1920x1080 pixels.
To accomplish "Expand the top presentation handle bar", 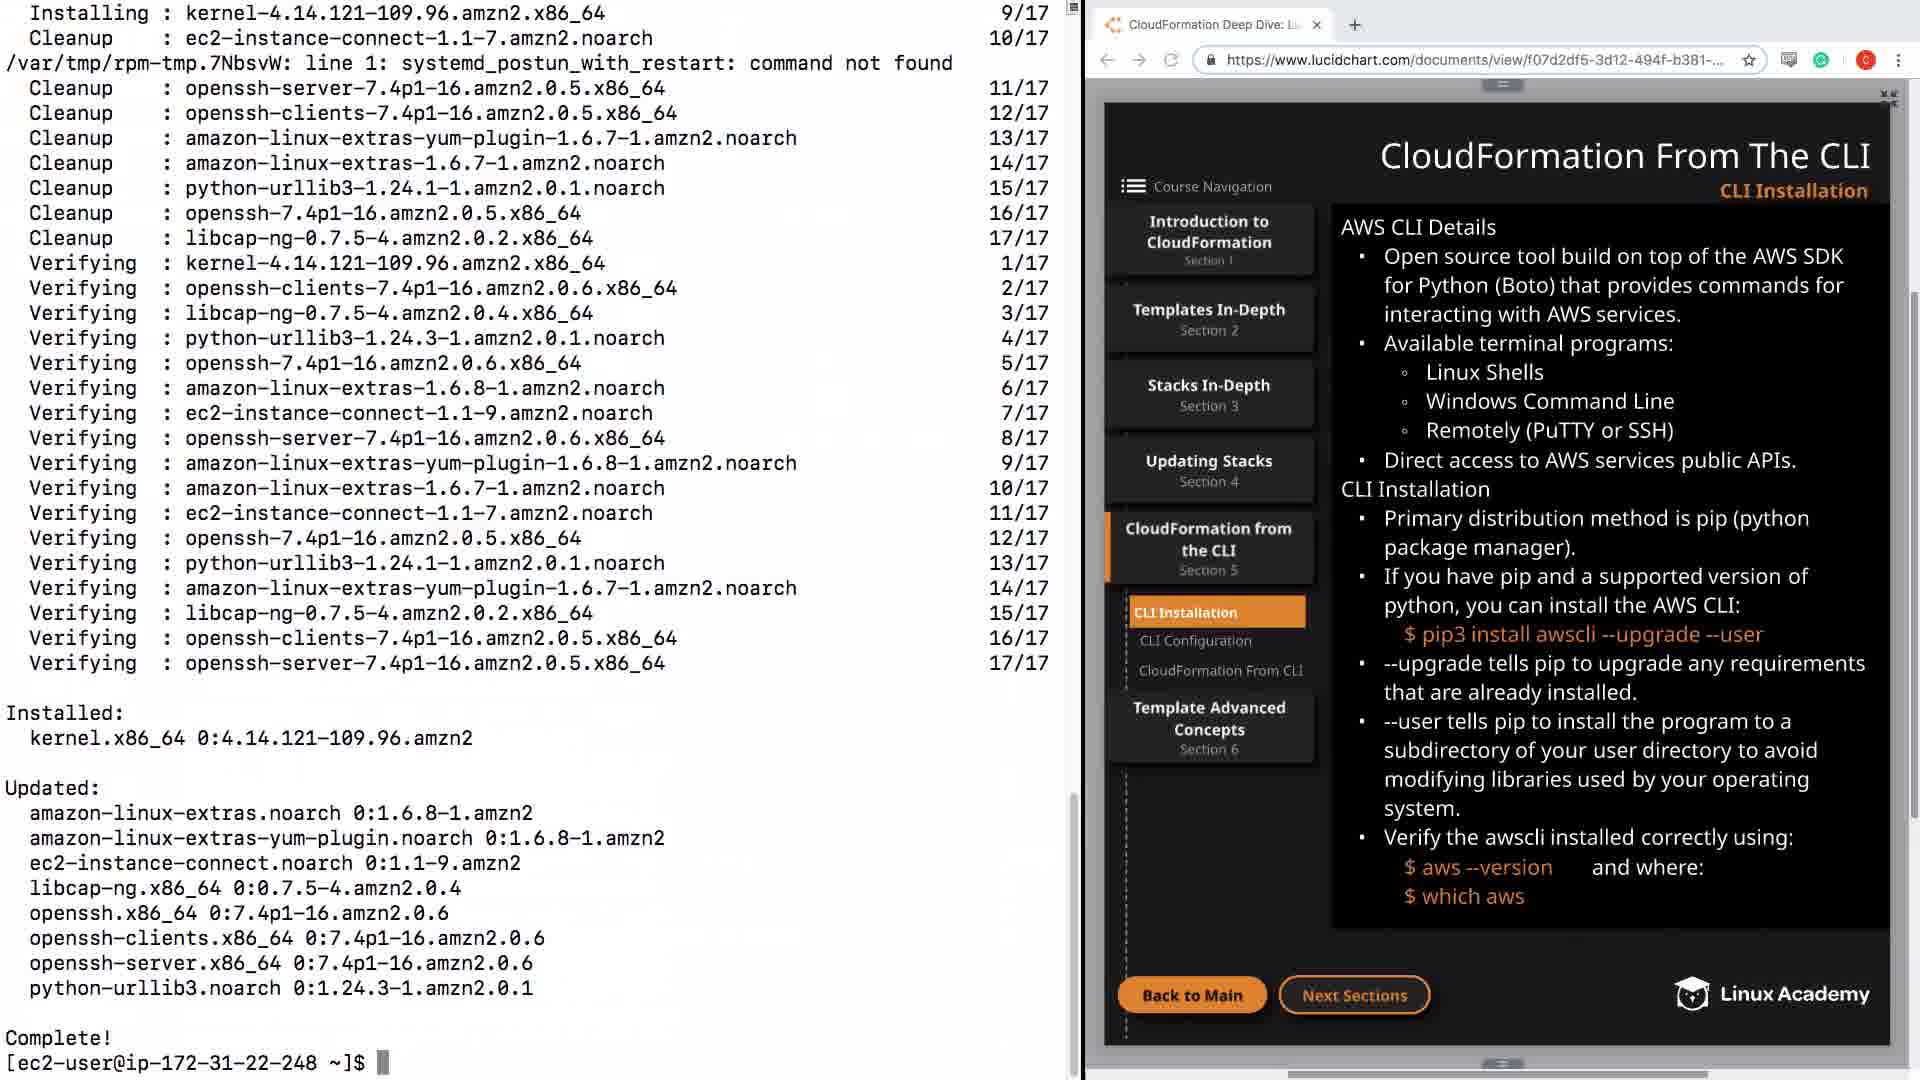I will pyautogui.click(x=1502, y=85).
